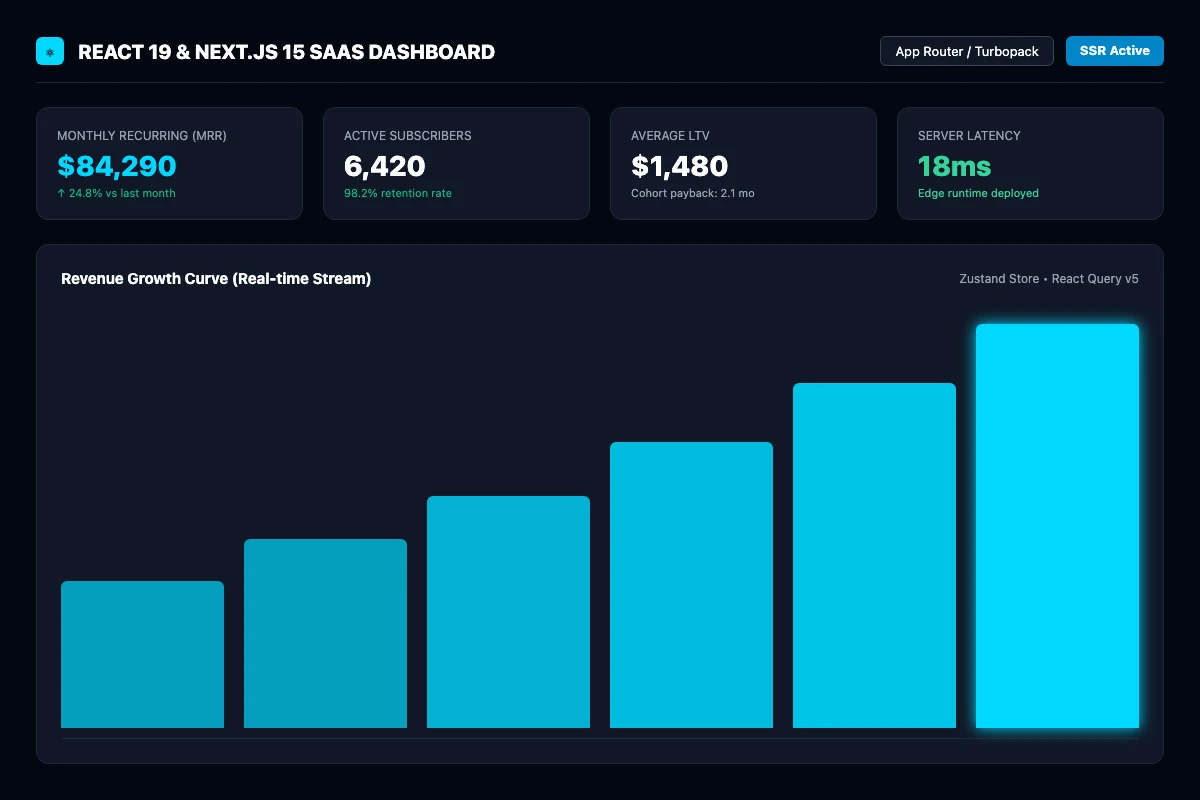Viewport: 1200px width, 800px height.
Task: Click the 18ms latency value
Action: tap(955, 166)
